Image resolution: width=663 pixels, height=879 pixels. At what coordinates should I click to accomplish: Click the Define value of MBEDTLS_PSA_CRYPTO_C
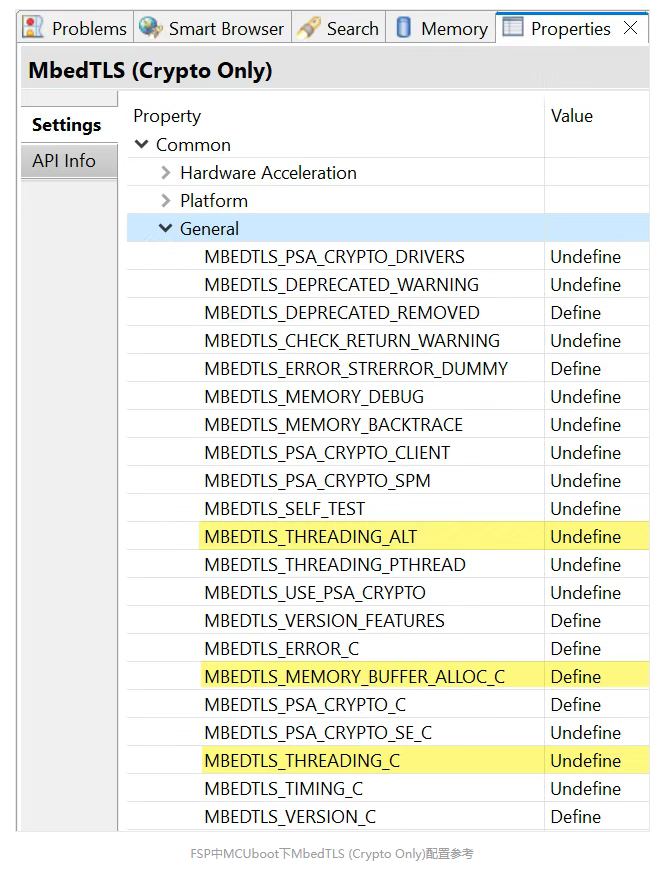576,705
